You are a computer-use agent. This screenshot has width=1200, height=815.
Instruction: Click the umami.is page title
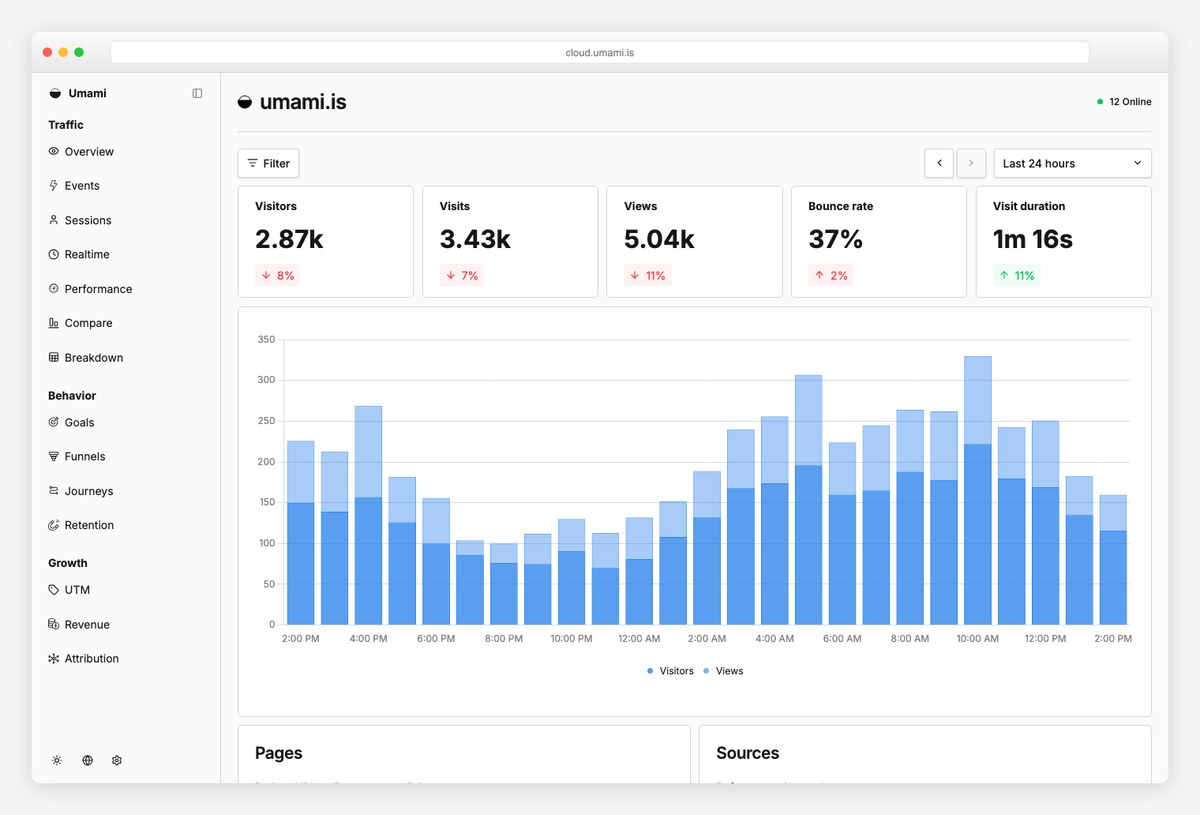(x=303, y=101)
